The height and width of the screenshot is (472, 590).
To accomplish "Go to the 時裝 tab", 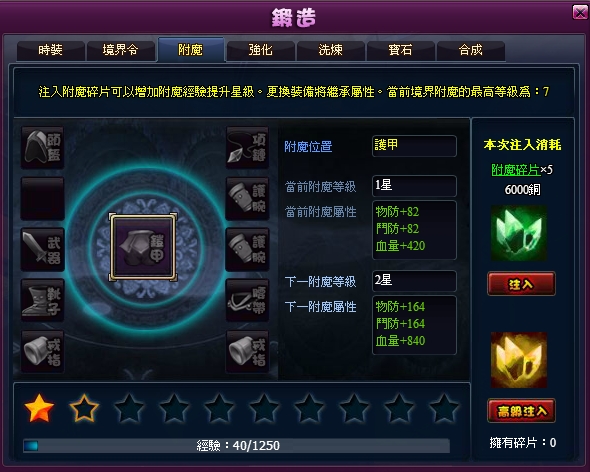I will (x=50, y=50).
